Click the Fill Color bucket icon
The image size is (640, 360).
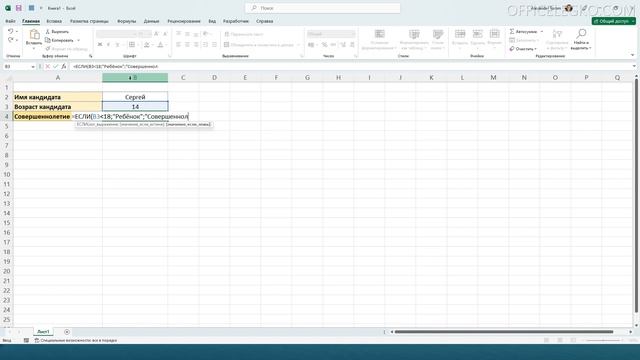tap(147, 44)
